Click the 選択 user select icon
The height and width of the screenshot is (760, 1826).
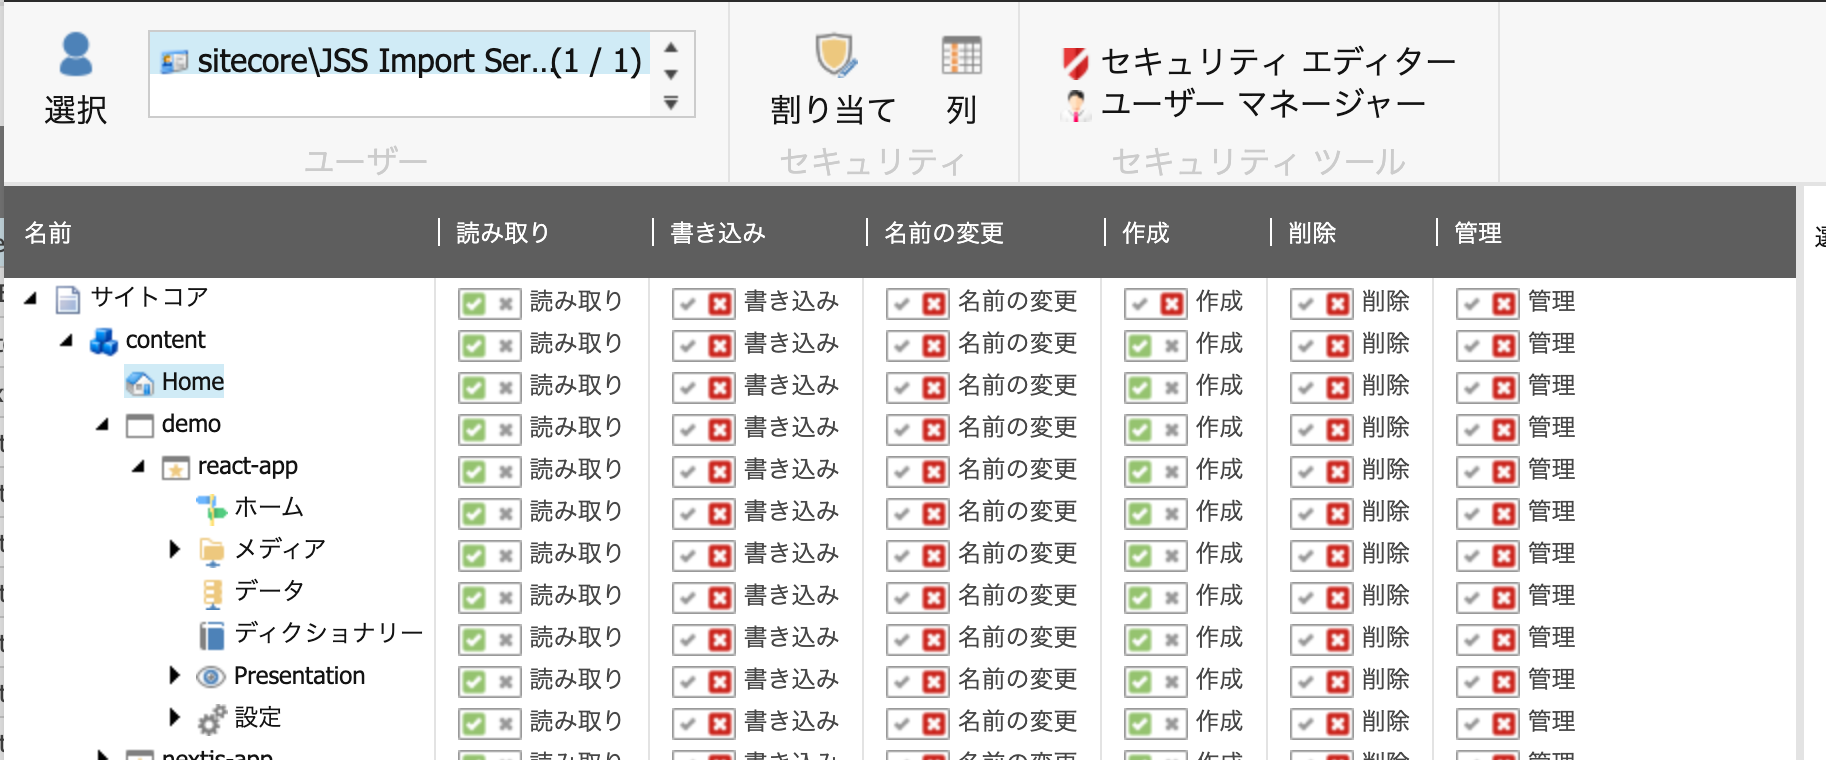(76, 55)
